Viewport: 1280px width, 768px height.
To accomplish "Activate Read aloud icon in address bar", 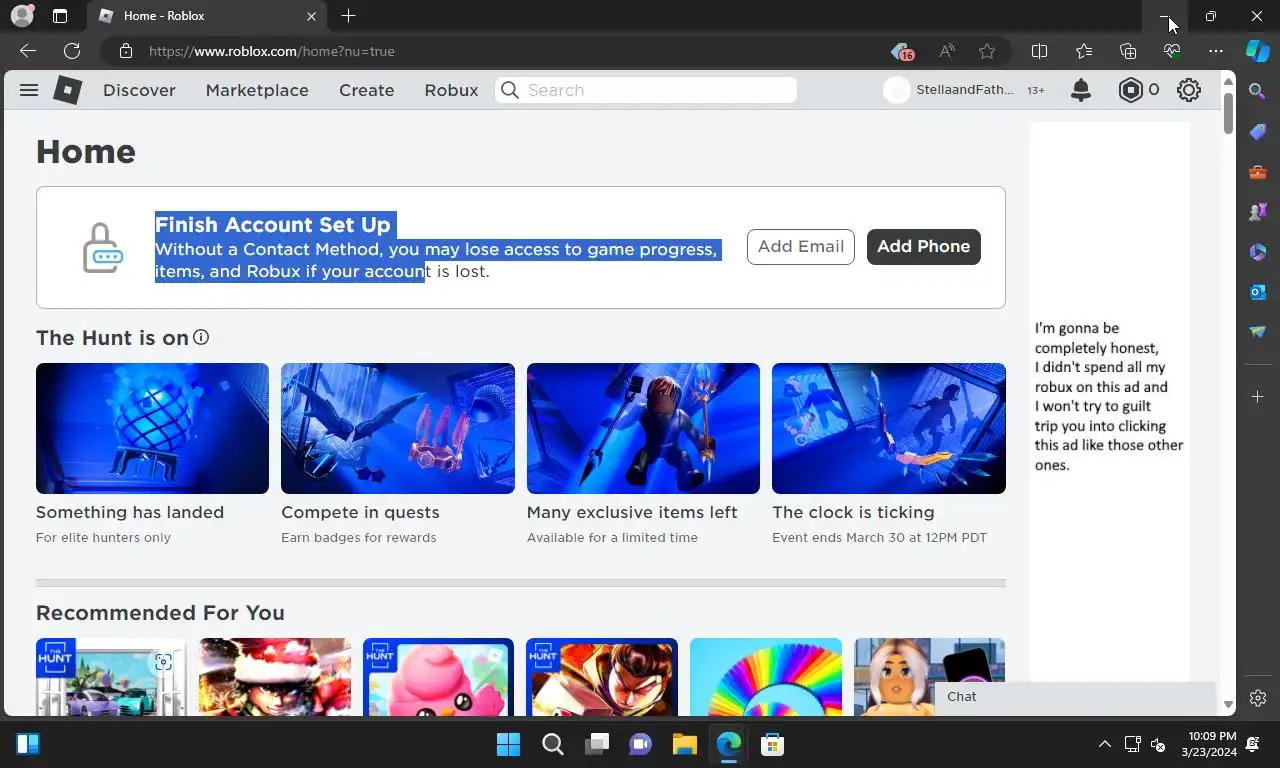I will pos(946,51).
